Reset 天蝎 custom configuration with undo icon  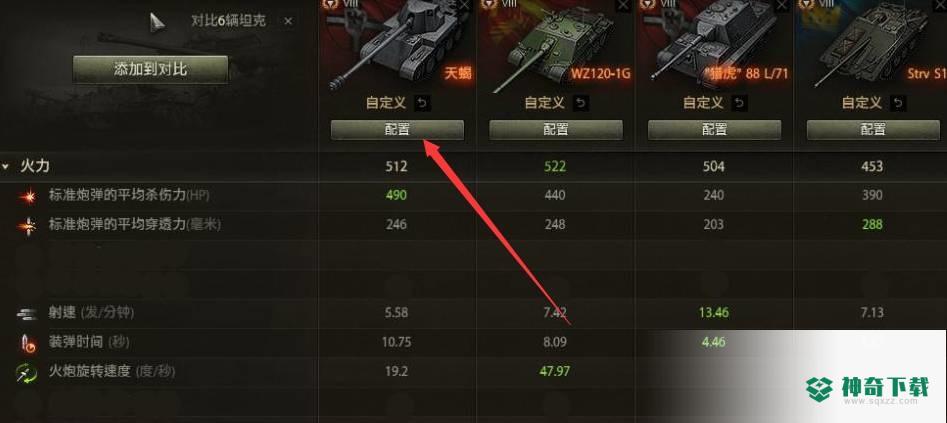tap(422, 103)
